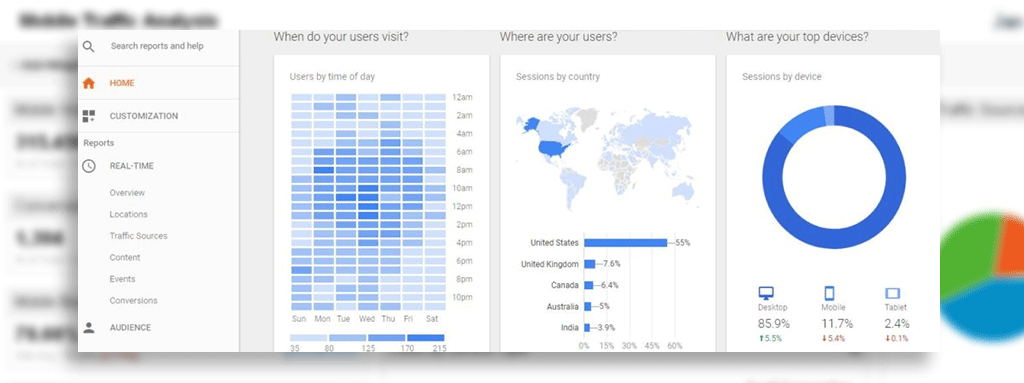The width and height of the screenshot is (1024, 383).
Task: Click the United States sessions bar
Action: coord(626,242)
